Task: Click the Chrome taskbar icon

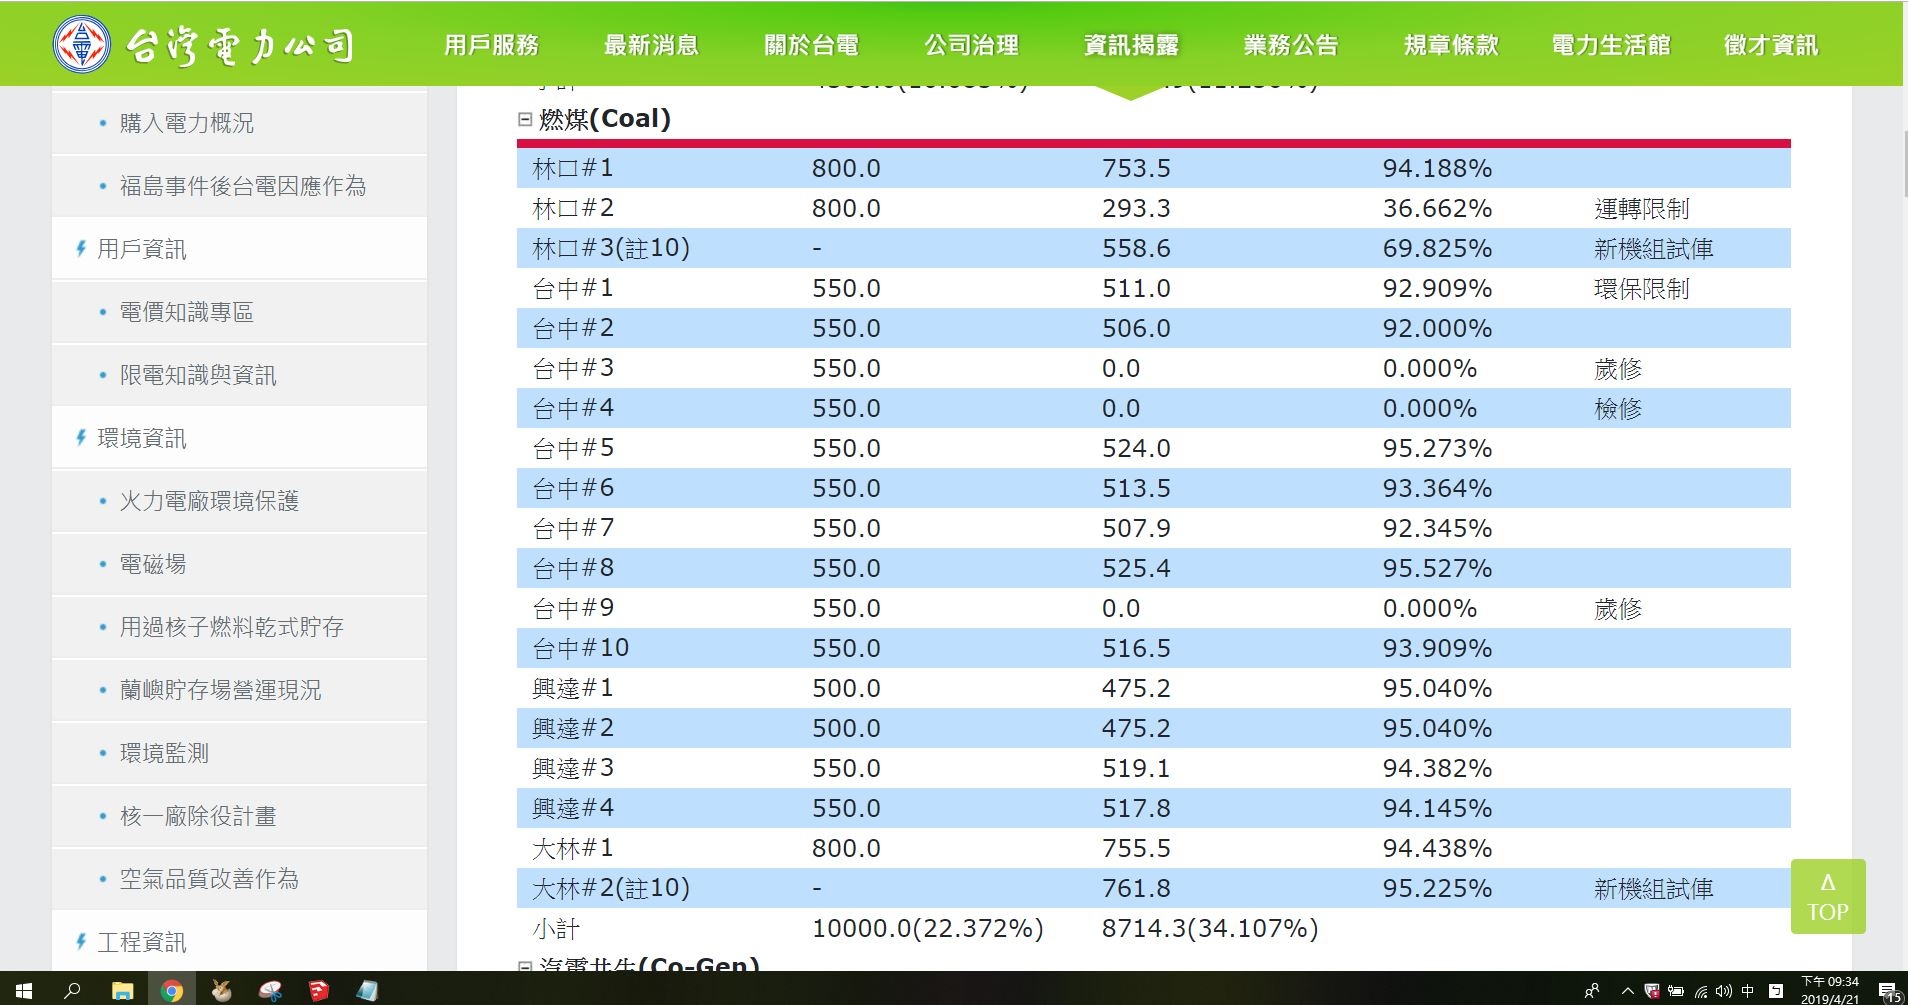Action: click(172, 990)
